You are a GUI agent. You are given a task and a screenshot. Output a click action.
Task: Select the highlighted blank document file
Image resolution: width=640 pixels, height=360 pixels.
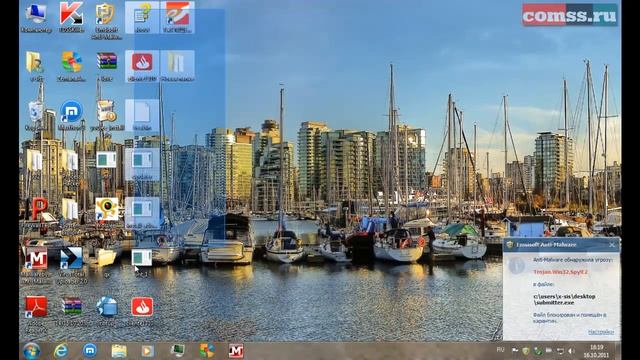[x=142, y=112]
